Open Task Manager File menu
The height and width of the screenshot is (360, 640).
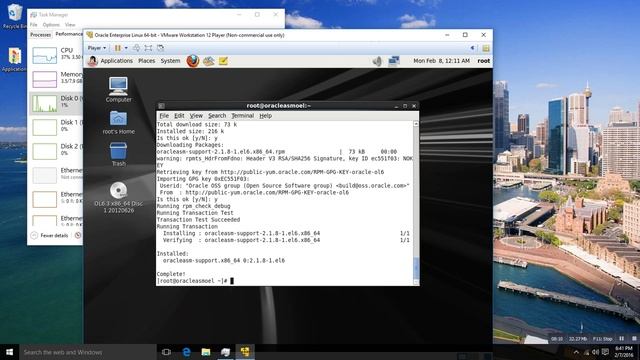(33, 25)
